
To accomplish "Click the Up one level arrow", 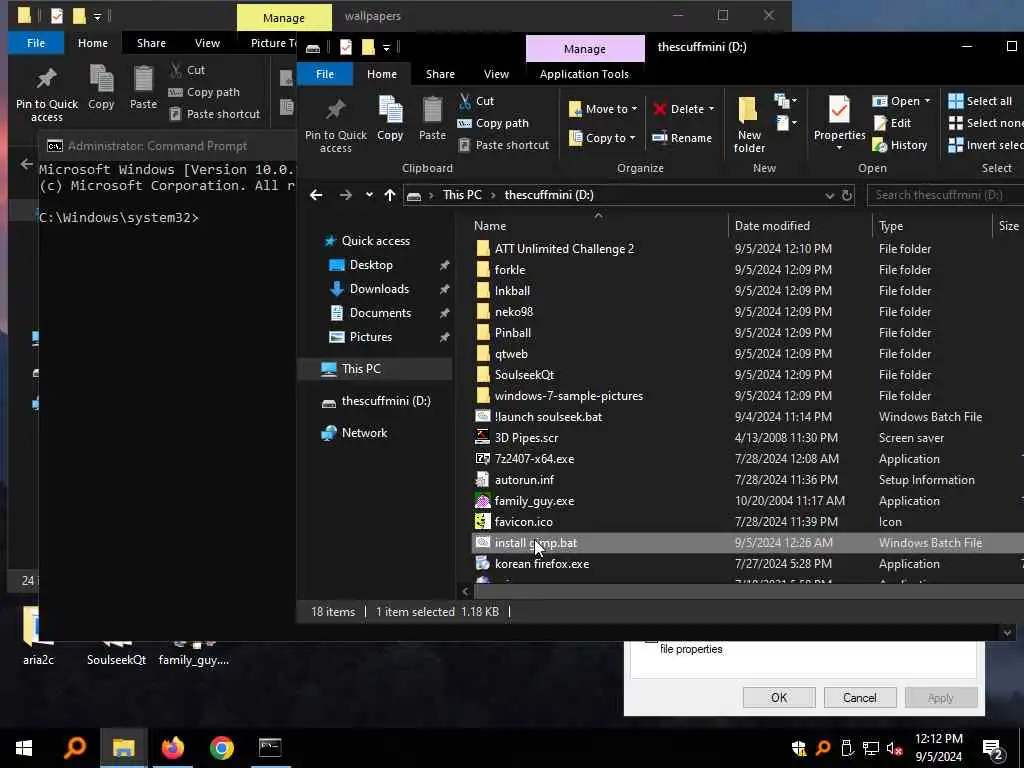I will point(390,195).
